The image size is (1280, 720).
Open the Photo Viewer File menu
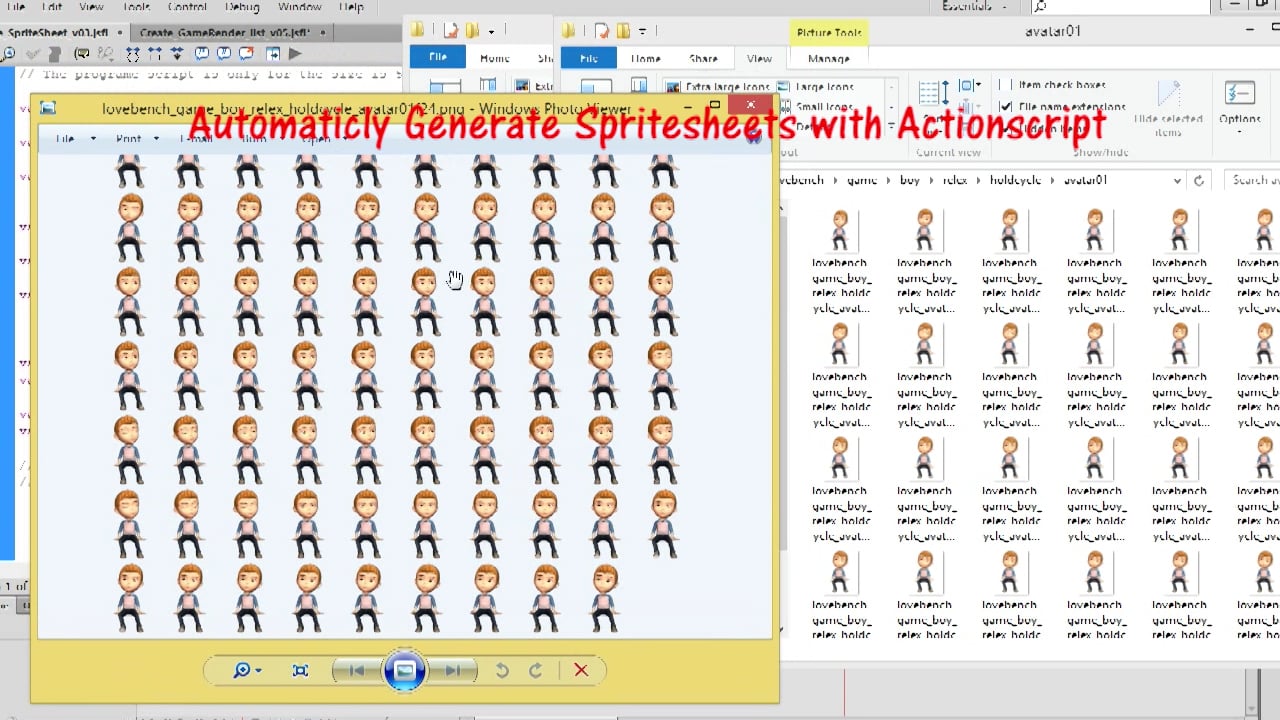tap(74, 139)
